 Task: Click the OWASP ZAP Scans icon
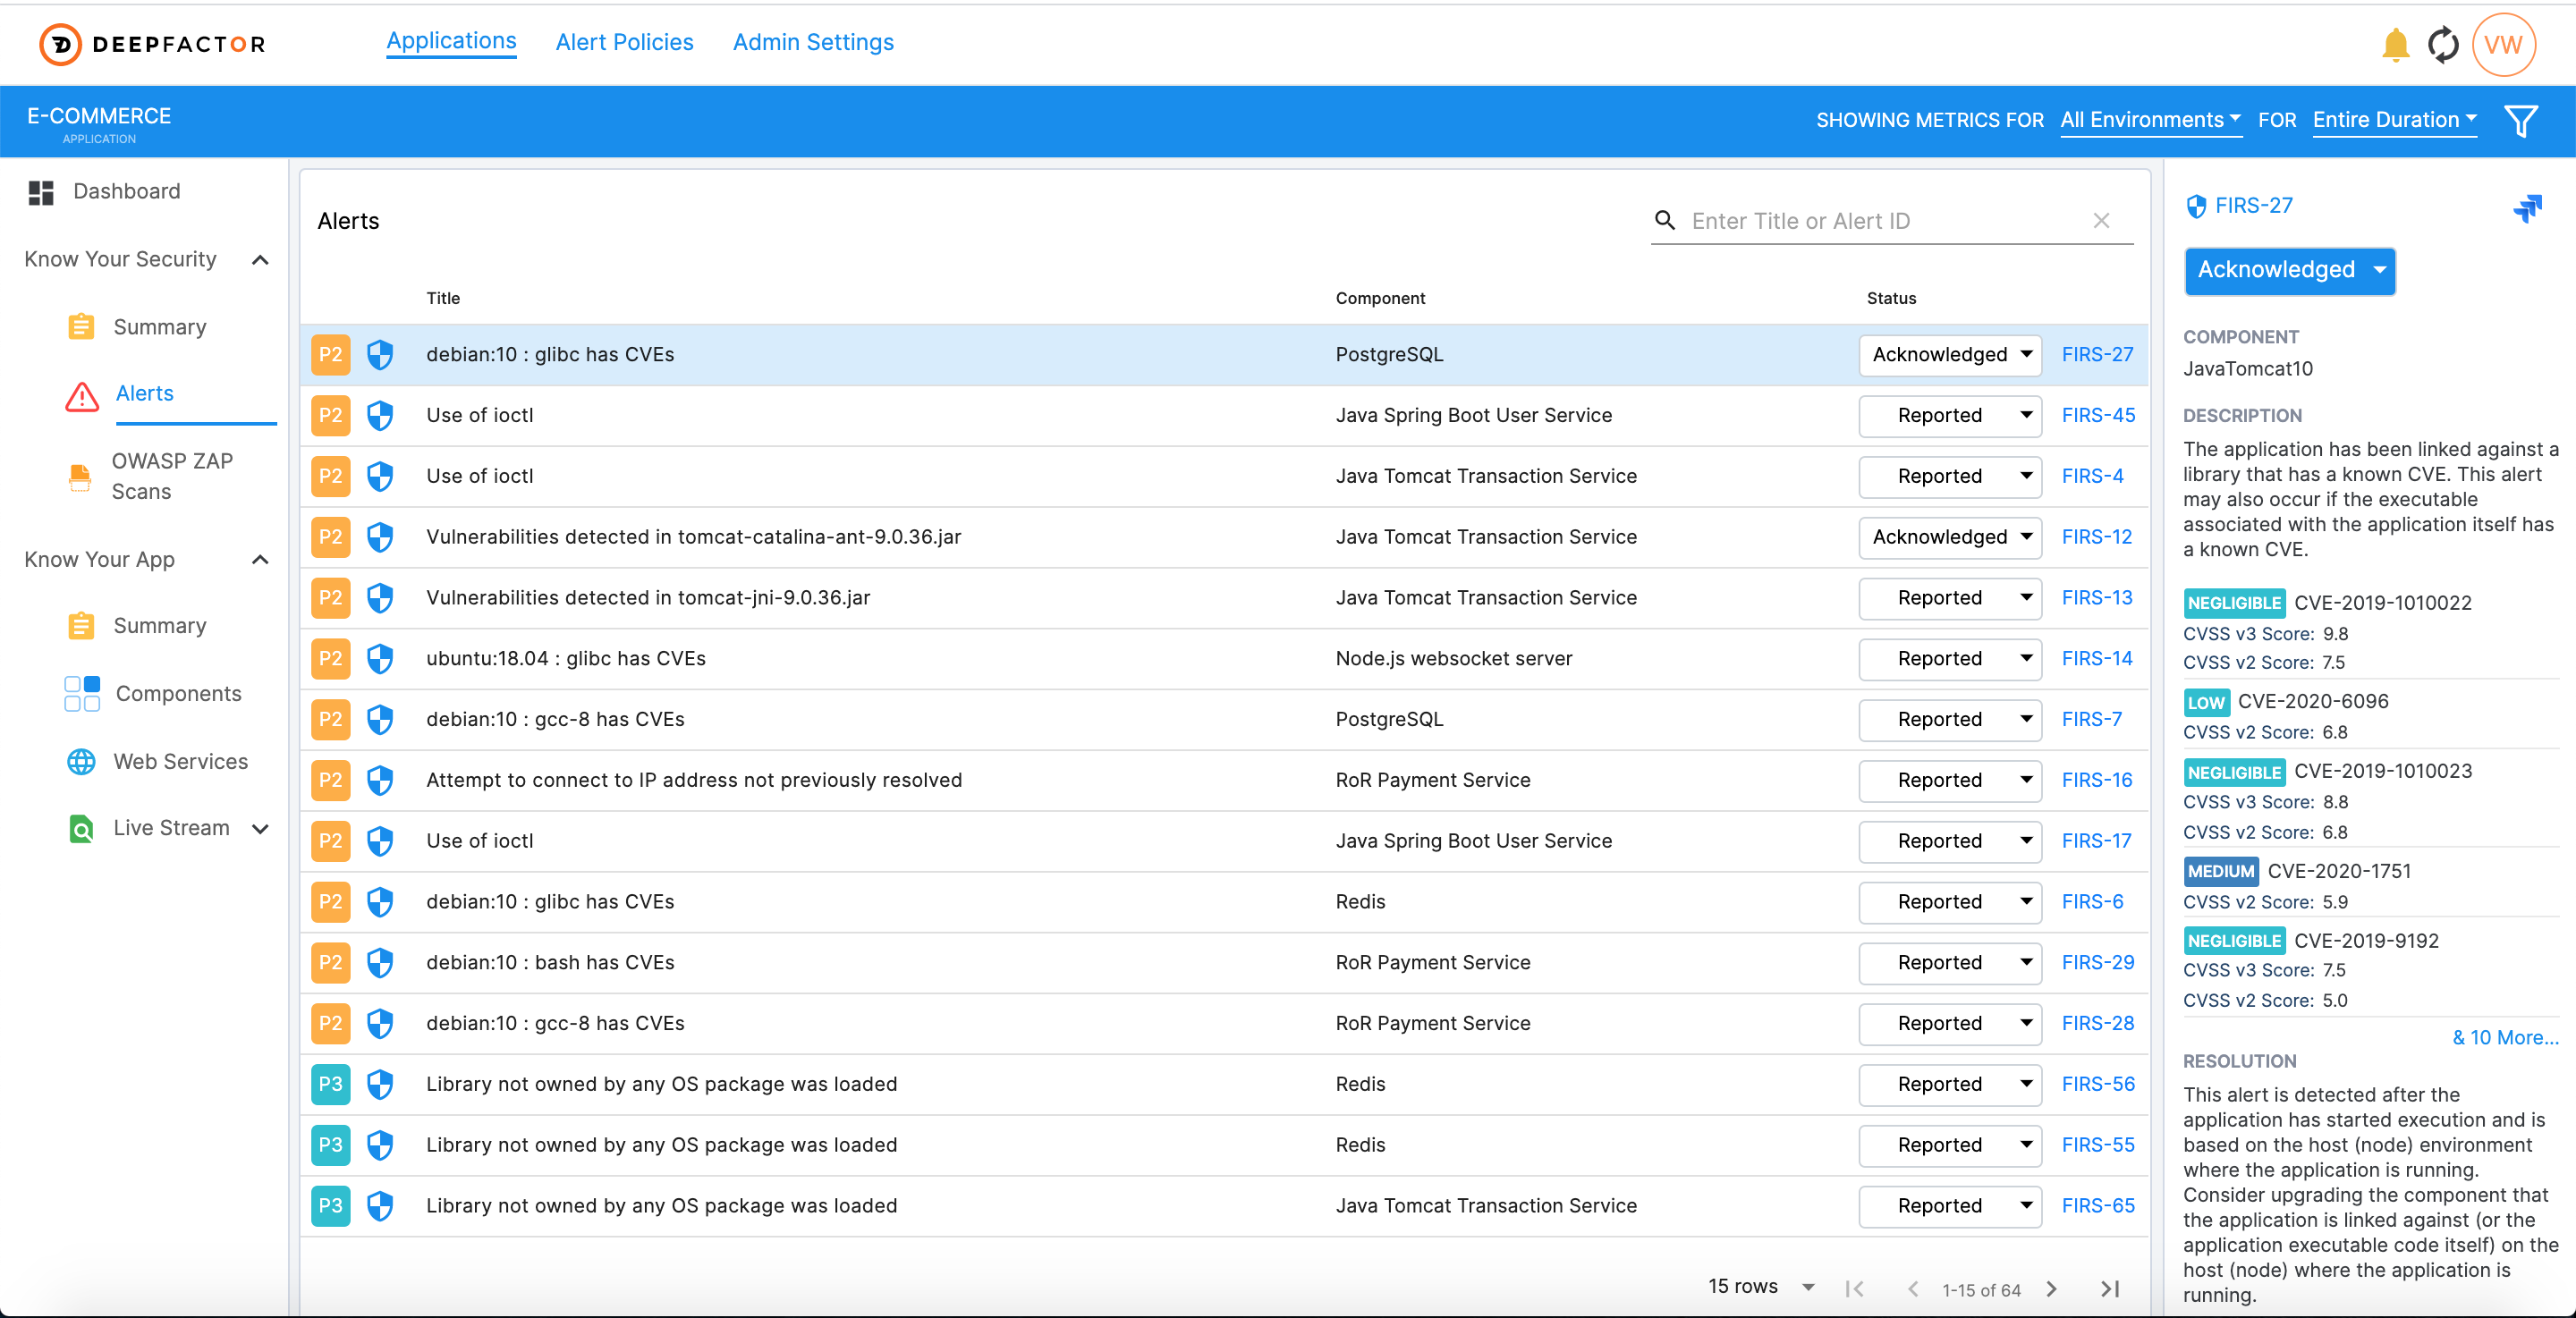(79, 477)
